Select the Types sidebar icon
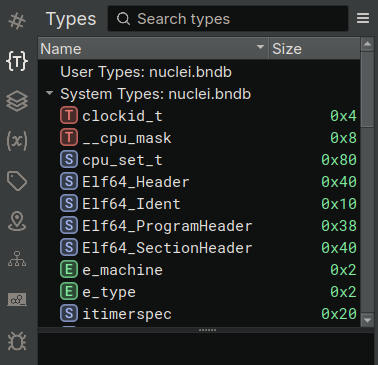 tap(17, 61)
